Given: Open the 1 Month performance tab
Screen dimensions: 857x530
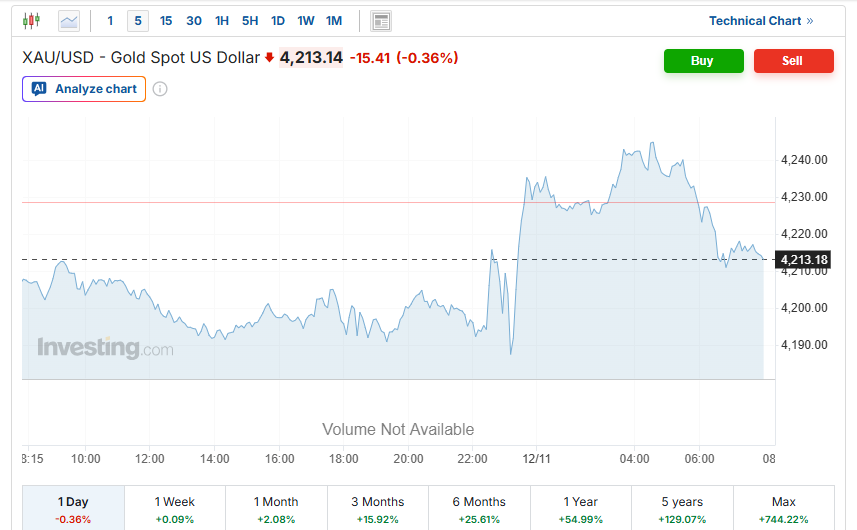Looking at the screenshot, I should 276,508.
